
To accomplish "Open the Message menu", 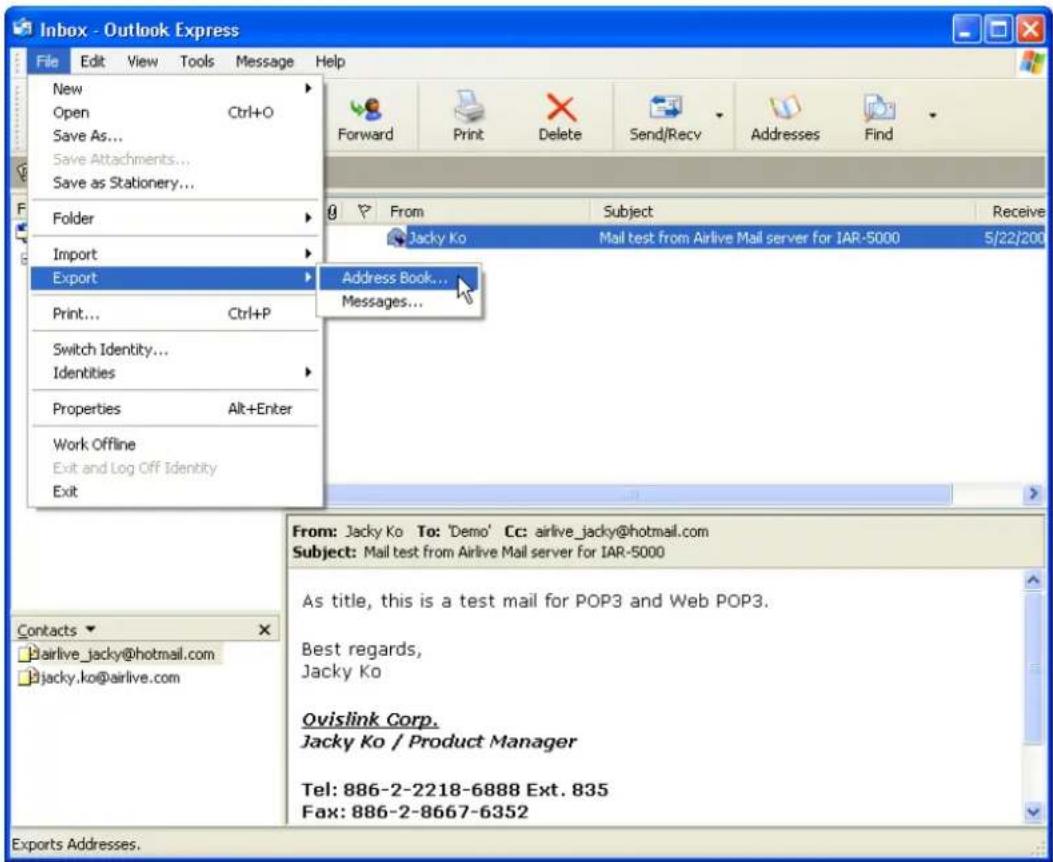I will coord(265,62).
